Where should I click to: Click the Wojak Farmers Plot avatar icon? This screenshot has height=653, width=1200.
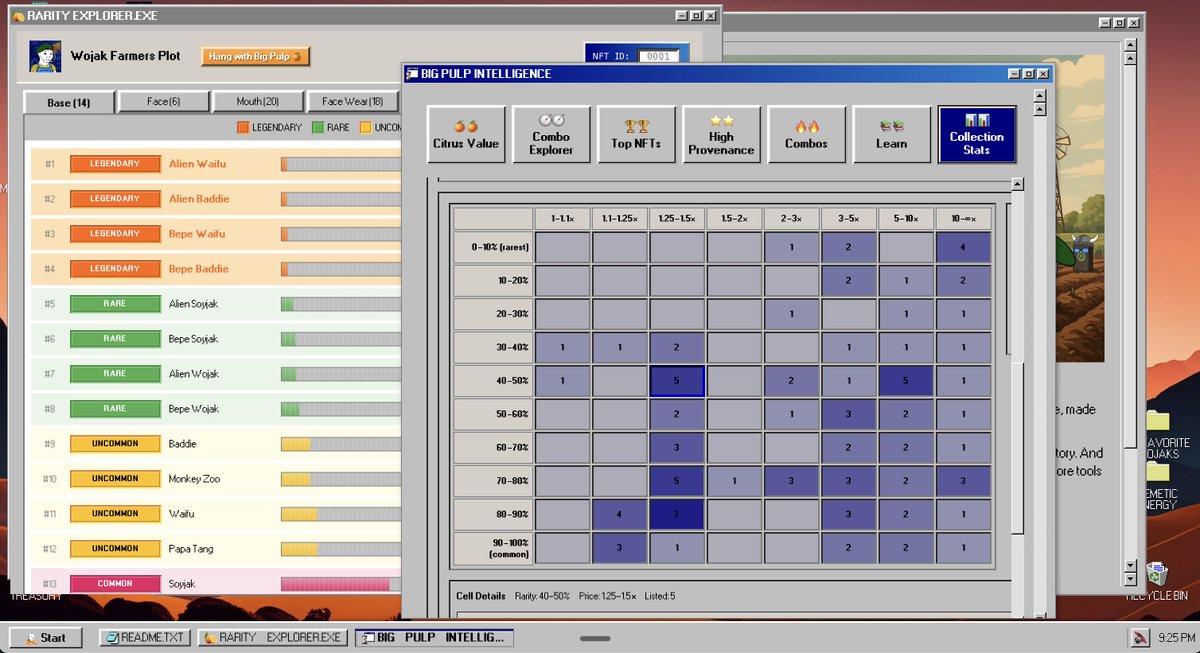45,57
